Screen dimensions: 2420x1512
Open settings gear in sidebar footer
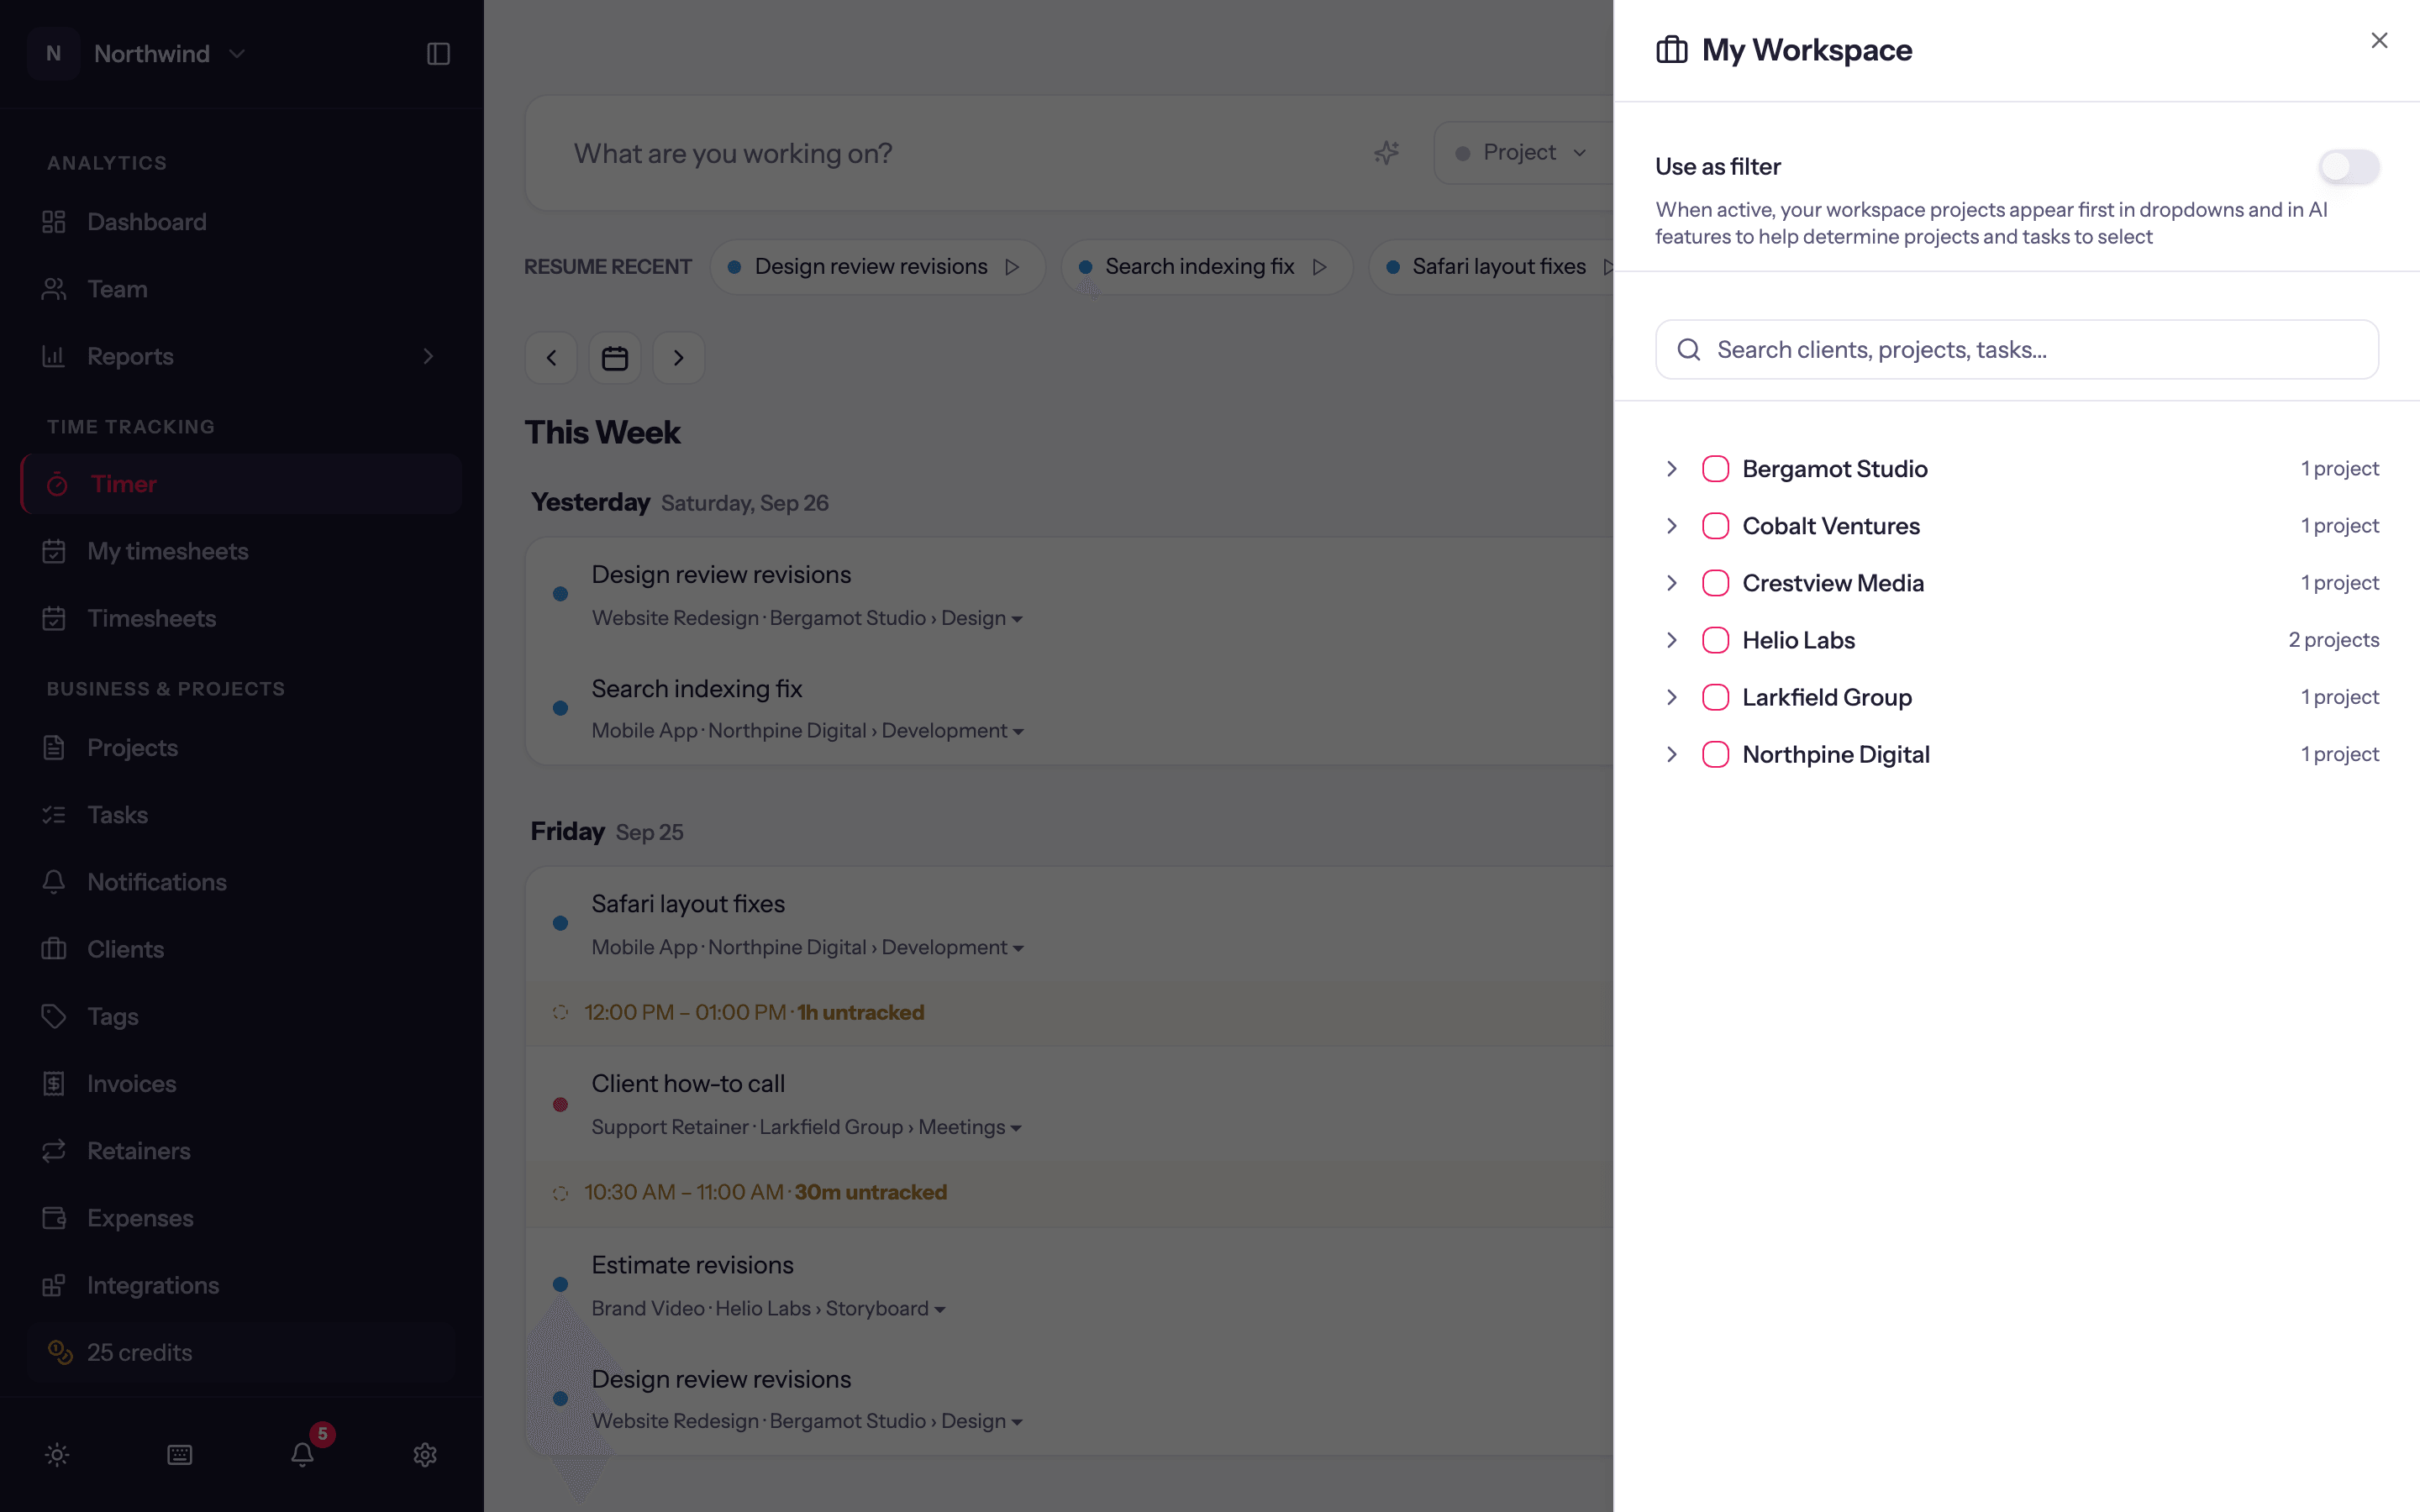[425, 1454]
